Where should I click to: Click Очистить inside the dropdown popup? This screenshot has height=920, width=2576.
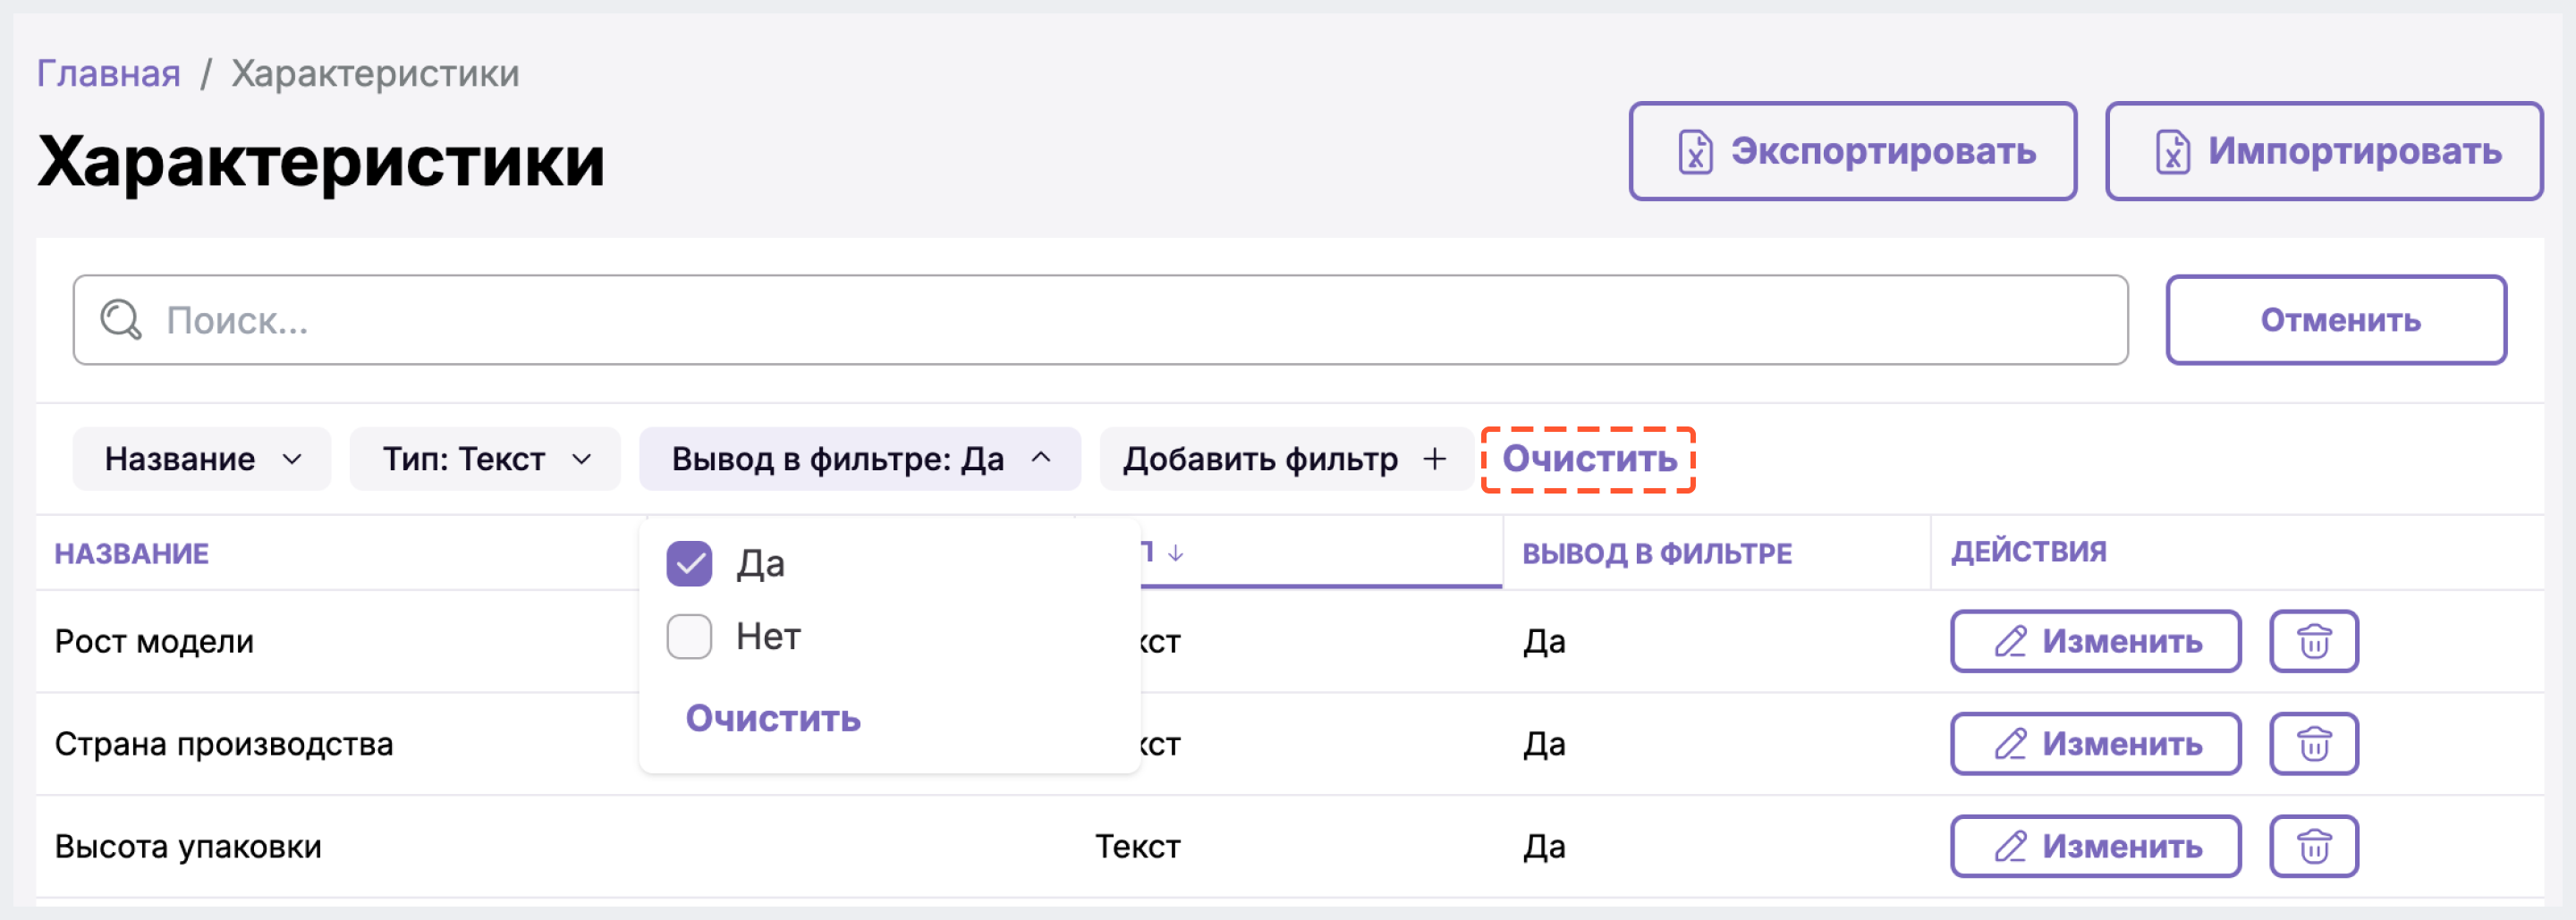tap(773, 718)
